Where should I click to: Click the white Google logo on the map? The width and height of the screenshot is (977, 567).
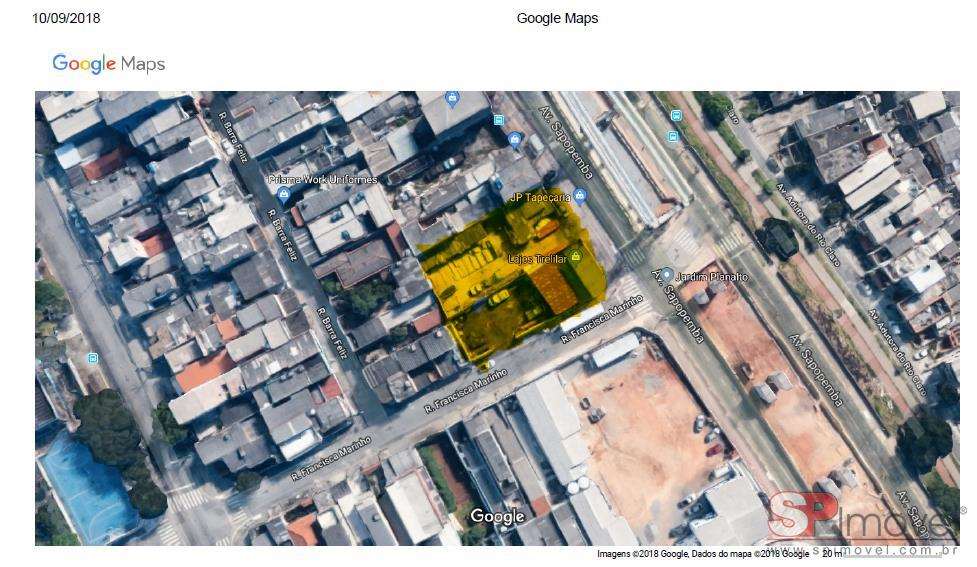pos(497,517)
